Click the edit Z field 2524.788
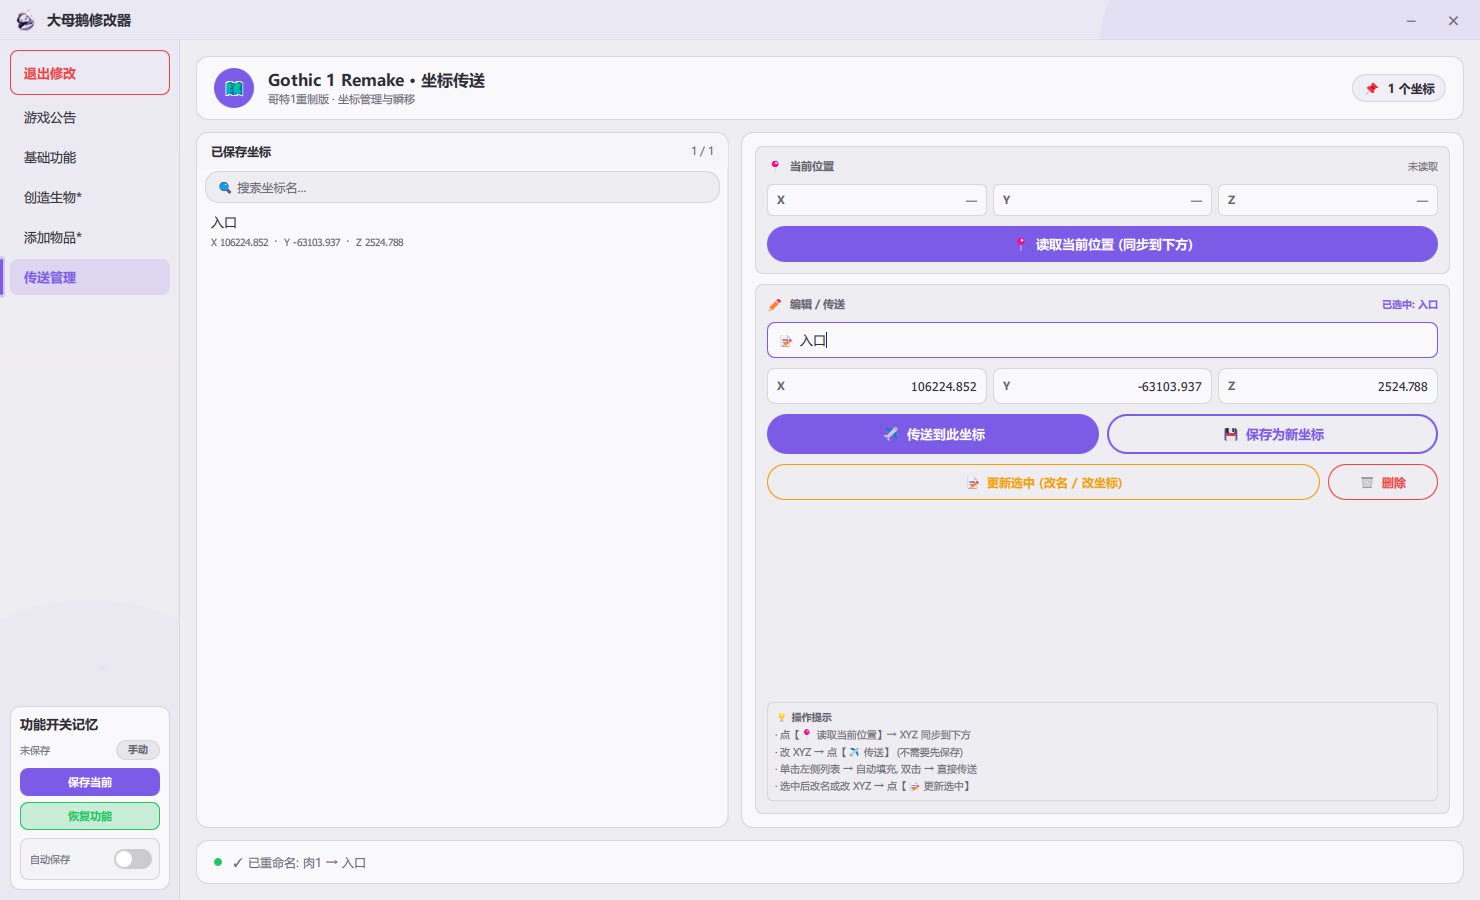The height and width of the screenshot is (900, 1480). click(1328, 386)
